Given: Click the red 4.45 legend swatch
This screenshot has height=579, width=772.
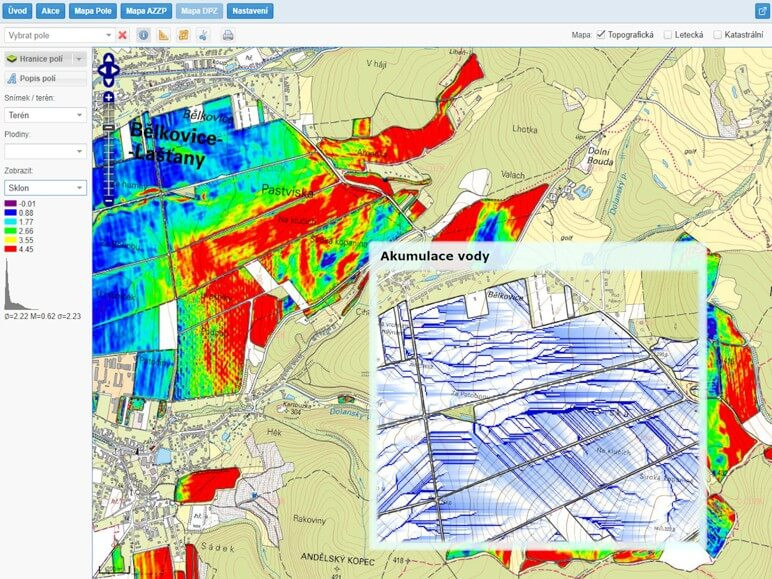Looking at the screenshot, I should [x=11, y=250].
